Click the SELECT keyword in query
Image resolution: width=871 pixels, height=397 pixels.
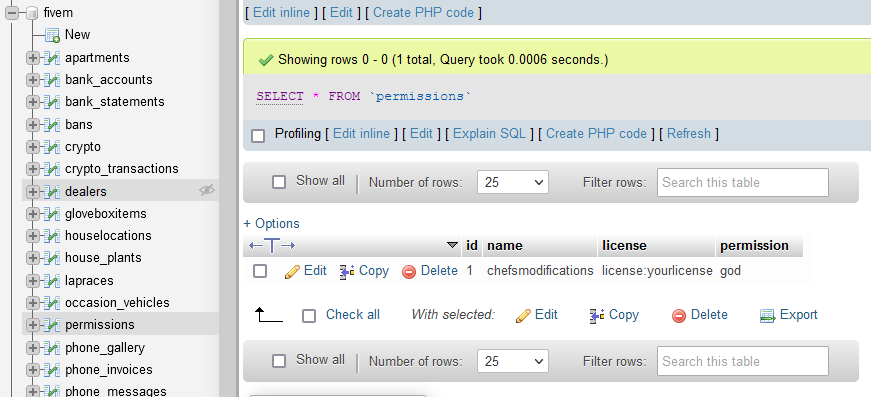tap(280, 97)
